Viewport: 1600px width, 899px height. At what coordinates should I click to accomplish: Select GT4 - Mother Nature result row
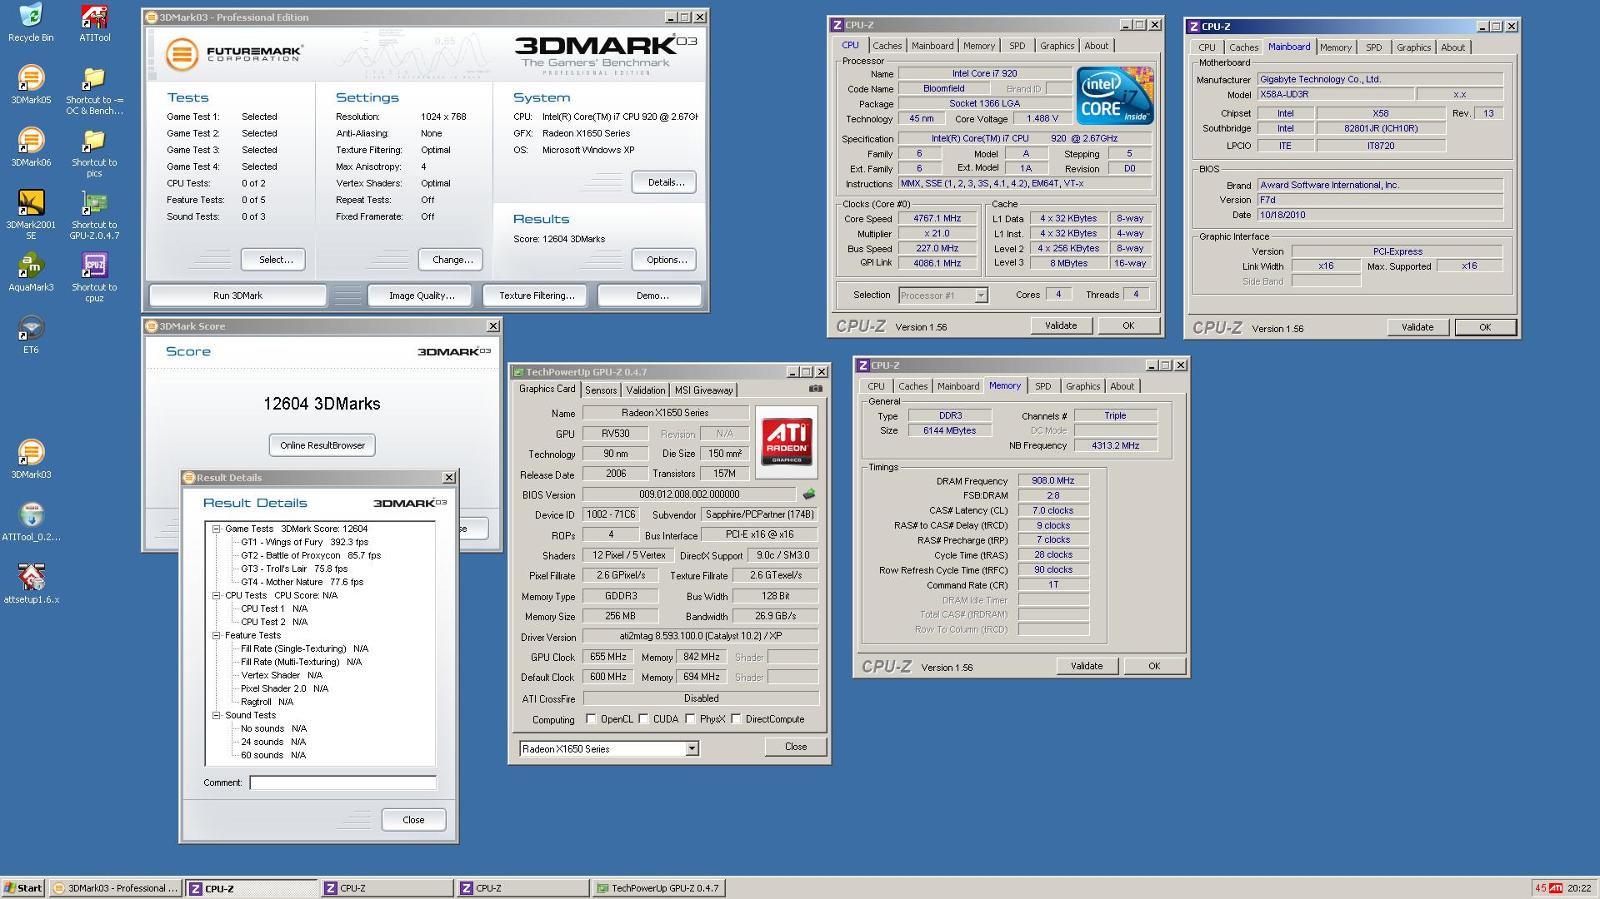coord(302,582)
